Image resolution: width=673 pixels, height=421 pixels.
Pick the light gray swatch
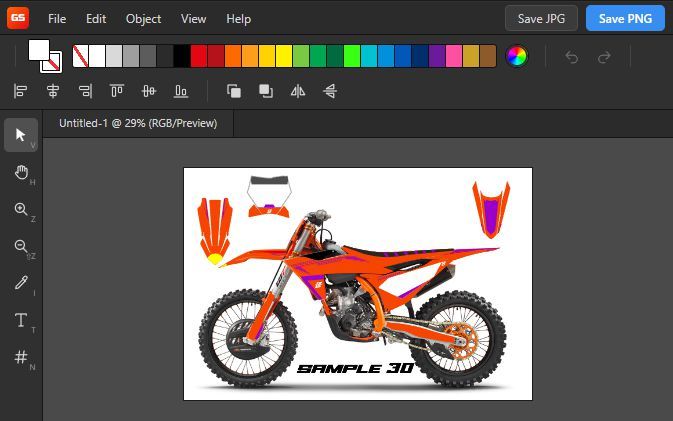[114, 56]
